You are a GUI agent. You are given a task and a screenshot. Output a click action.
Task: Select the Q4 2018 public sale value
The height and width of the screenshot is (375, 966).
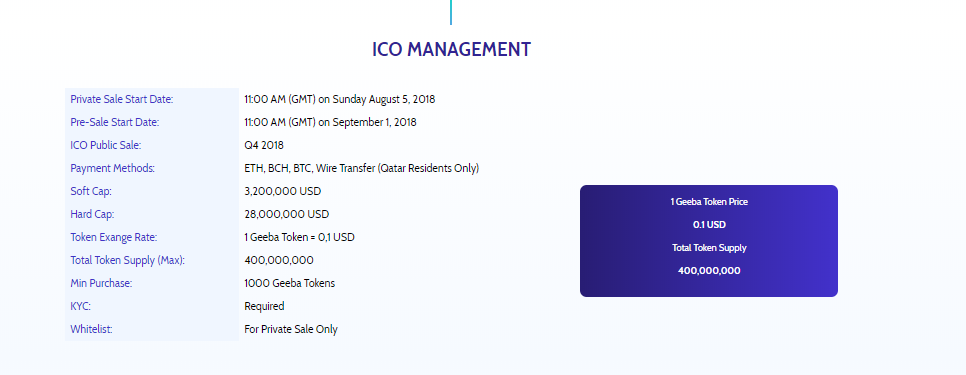click(264, 145)
